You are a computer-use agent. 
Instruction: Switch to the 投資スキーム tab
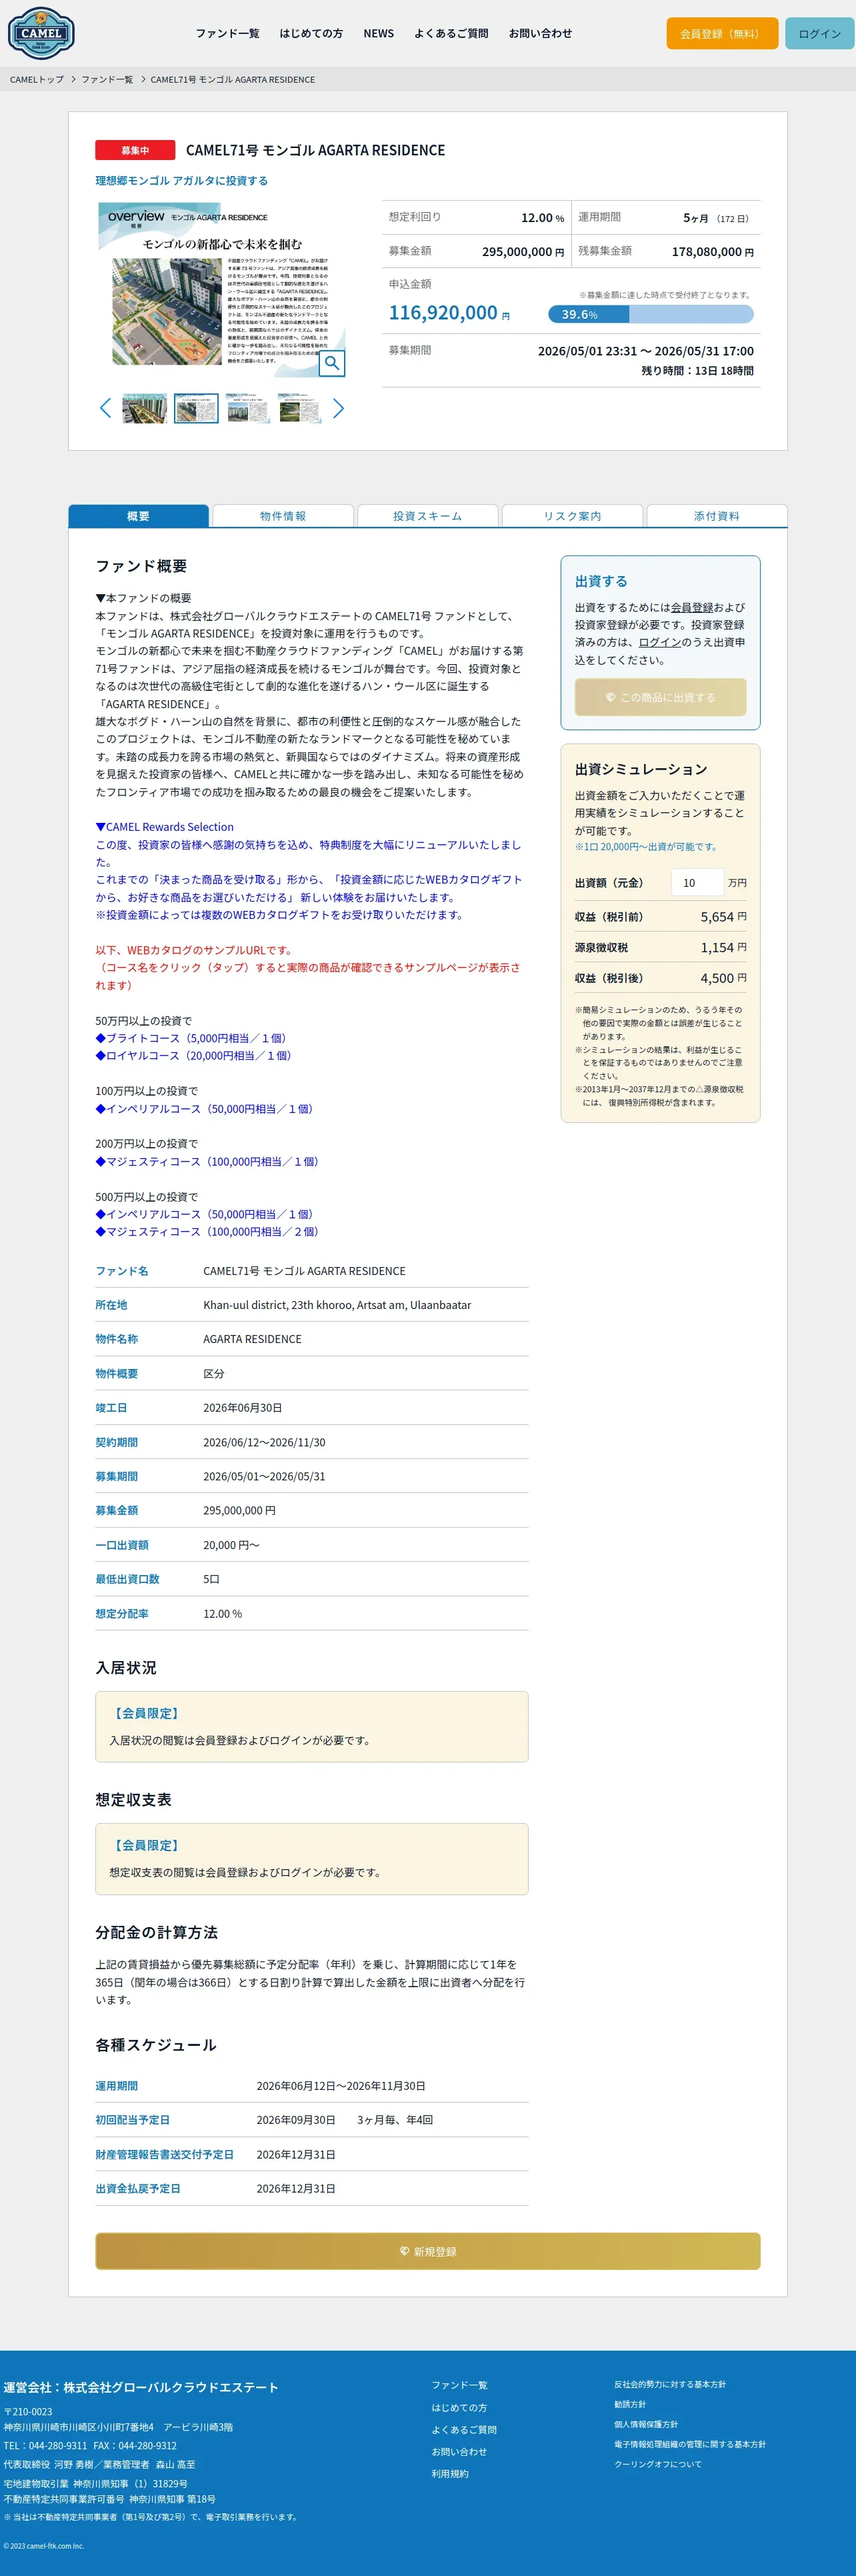coord(427,516)
